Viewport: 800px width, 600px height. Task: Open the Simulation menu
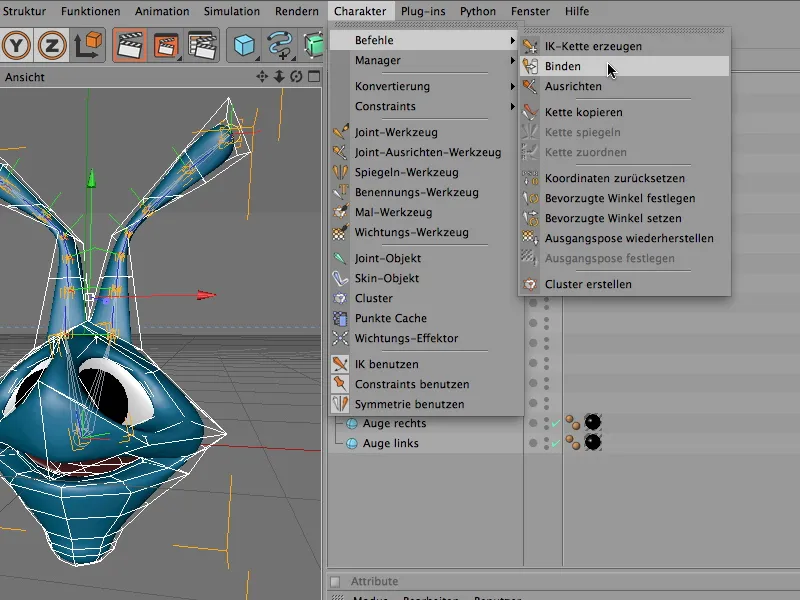coord(232,11)
